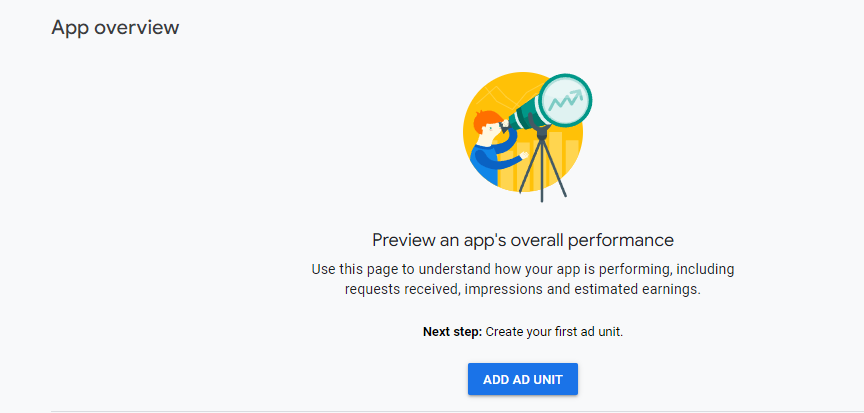
Task: Click the 'Use this page to understand' text line
Action: (x=523, y=270)
